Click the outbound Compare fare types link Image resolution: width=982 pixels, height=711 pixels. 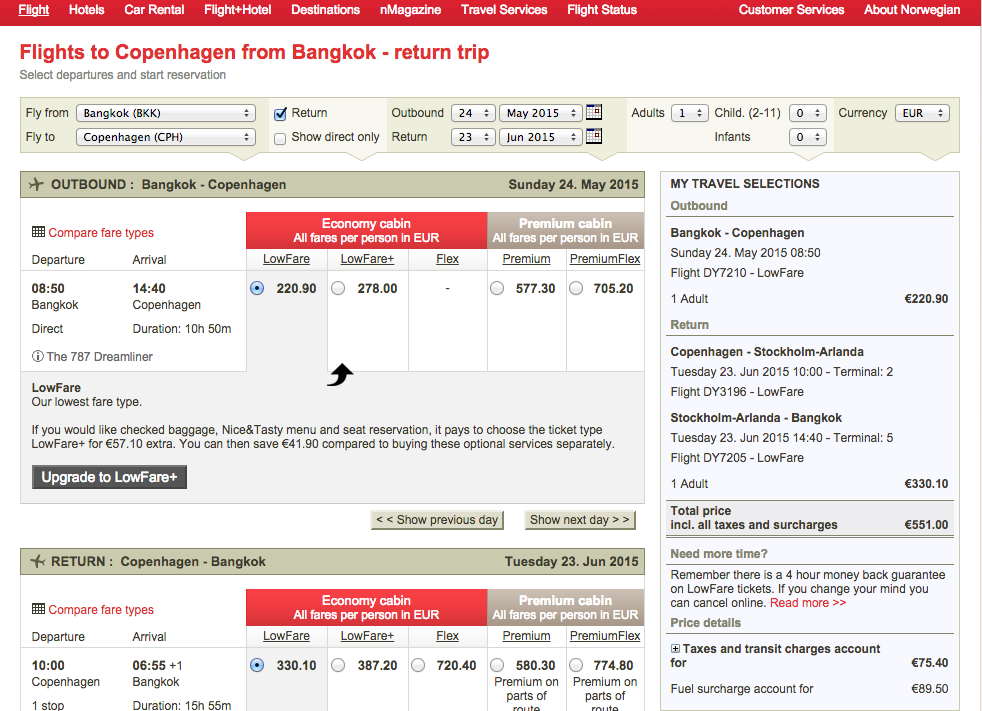(101, 232)
